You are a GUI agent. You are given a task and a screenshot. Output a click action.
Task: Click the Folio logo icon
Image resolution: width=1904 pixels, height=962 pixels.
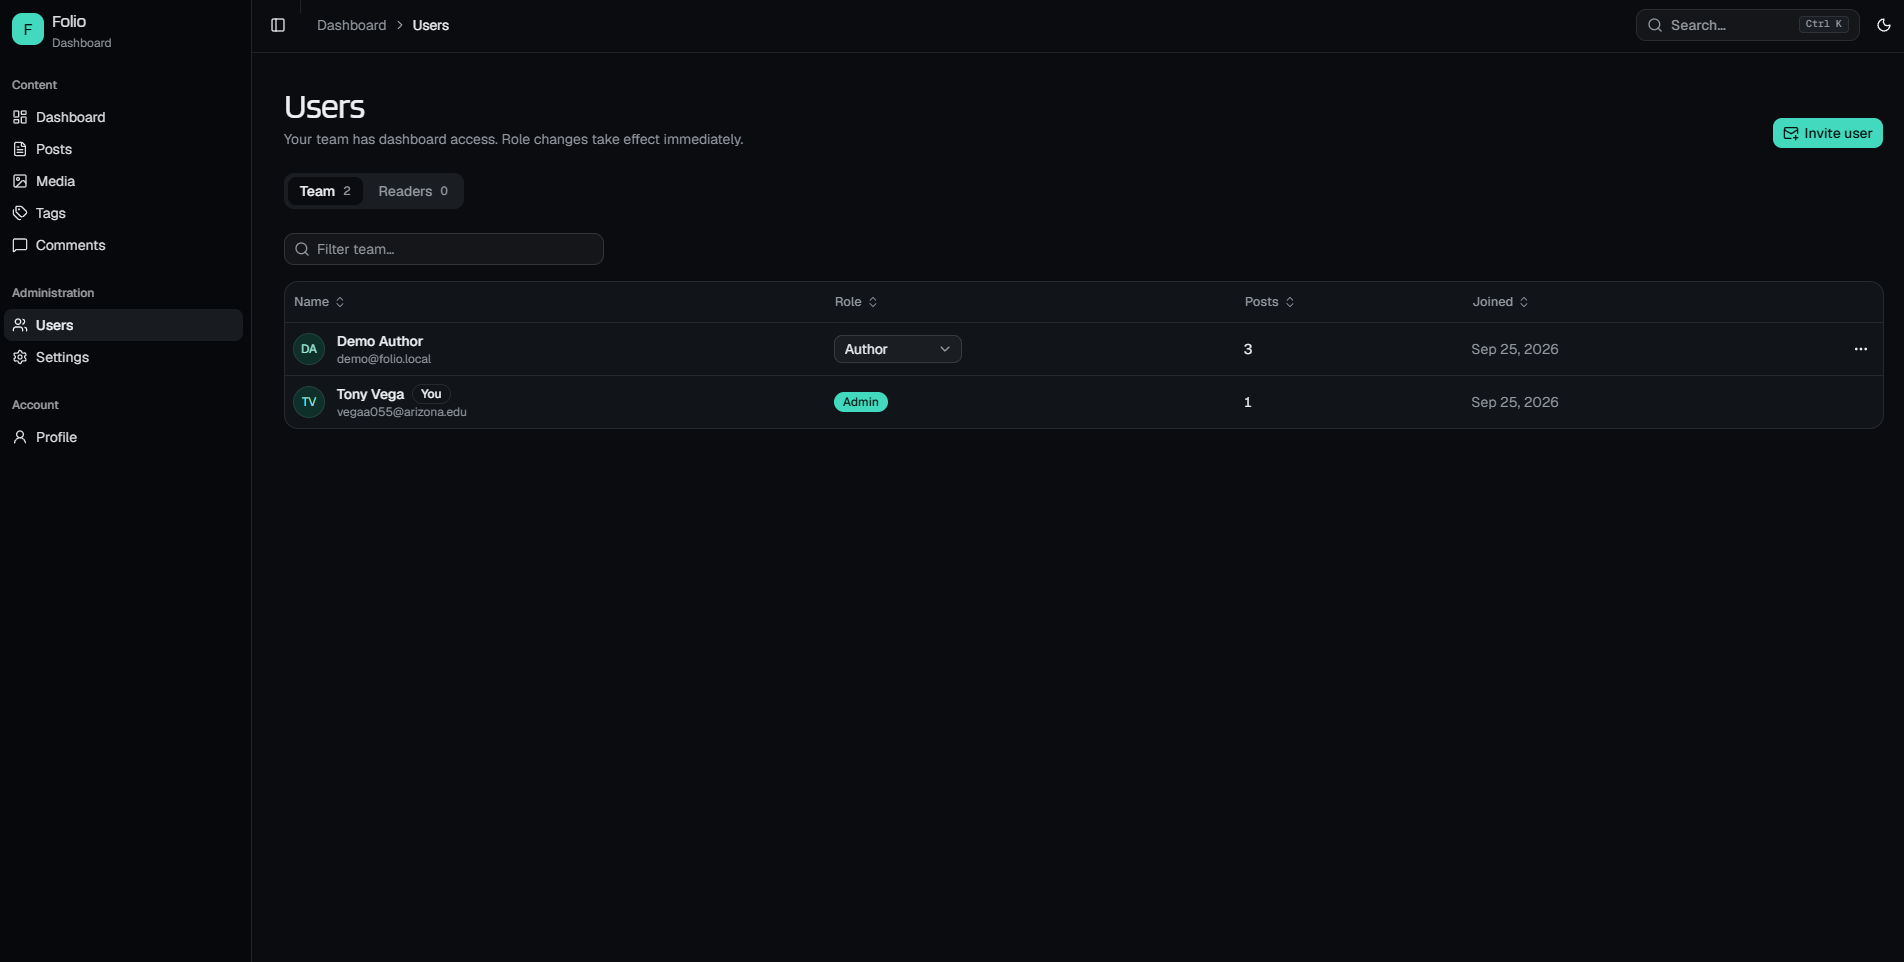(28, 30)
